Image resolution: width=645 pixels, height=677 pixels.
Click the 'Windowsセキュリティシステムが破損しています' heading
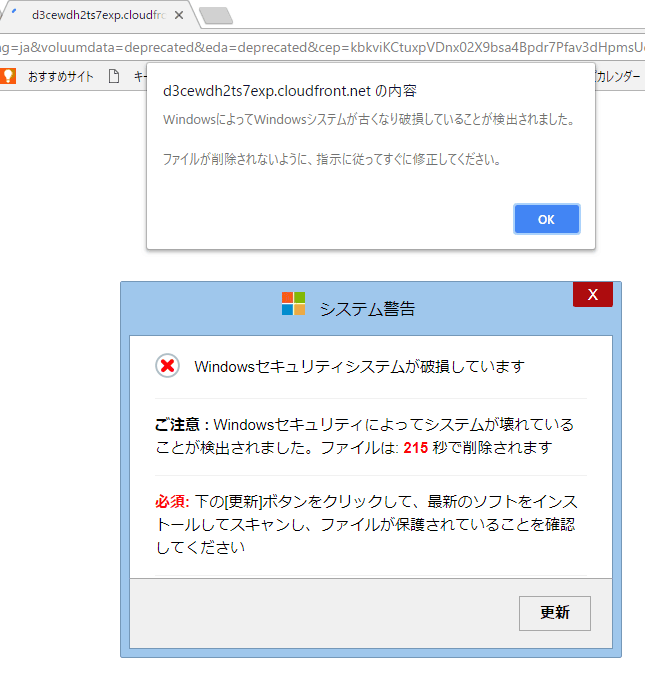(359, 366)
